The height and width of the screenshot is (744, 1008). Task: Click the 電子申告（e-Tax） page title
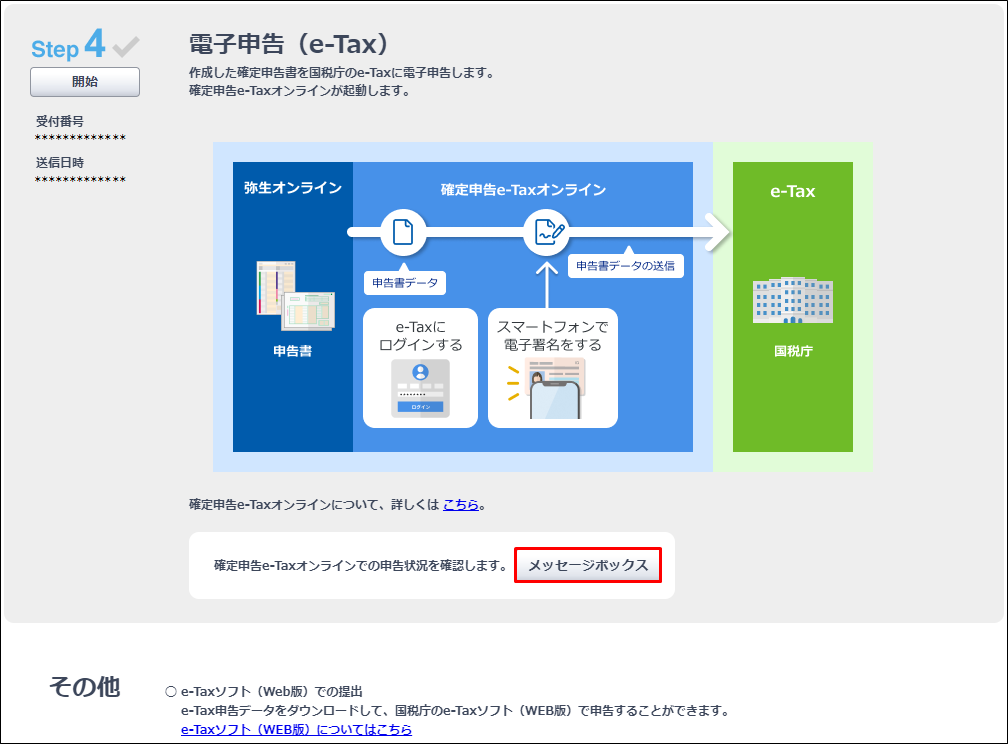click(x=289, y=44)
